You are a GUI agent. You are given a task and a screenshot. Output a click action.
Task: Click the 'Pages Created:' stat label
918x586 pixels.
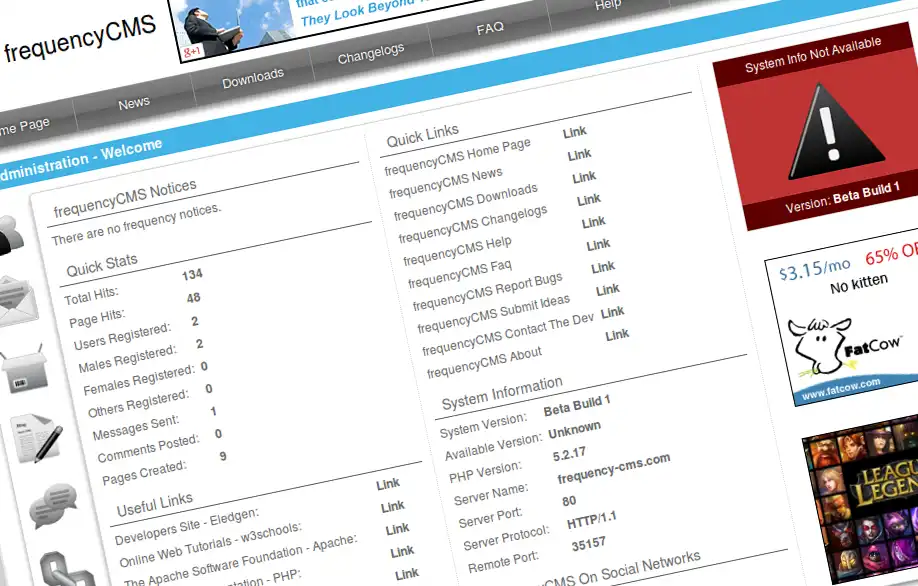144,473
